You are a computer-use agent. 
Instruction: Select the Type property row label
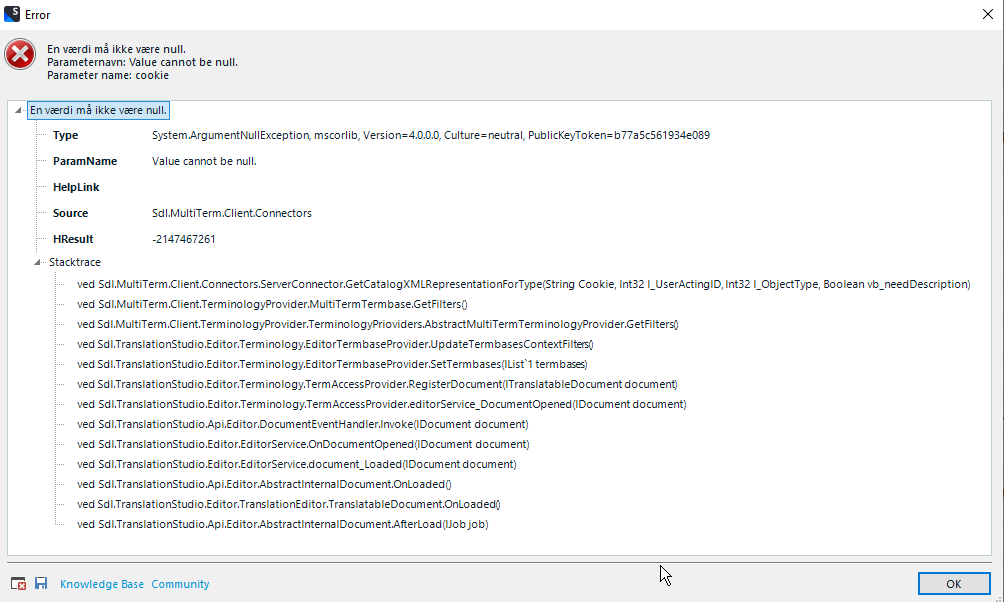point(65,135)
